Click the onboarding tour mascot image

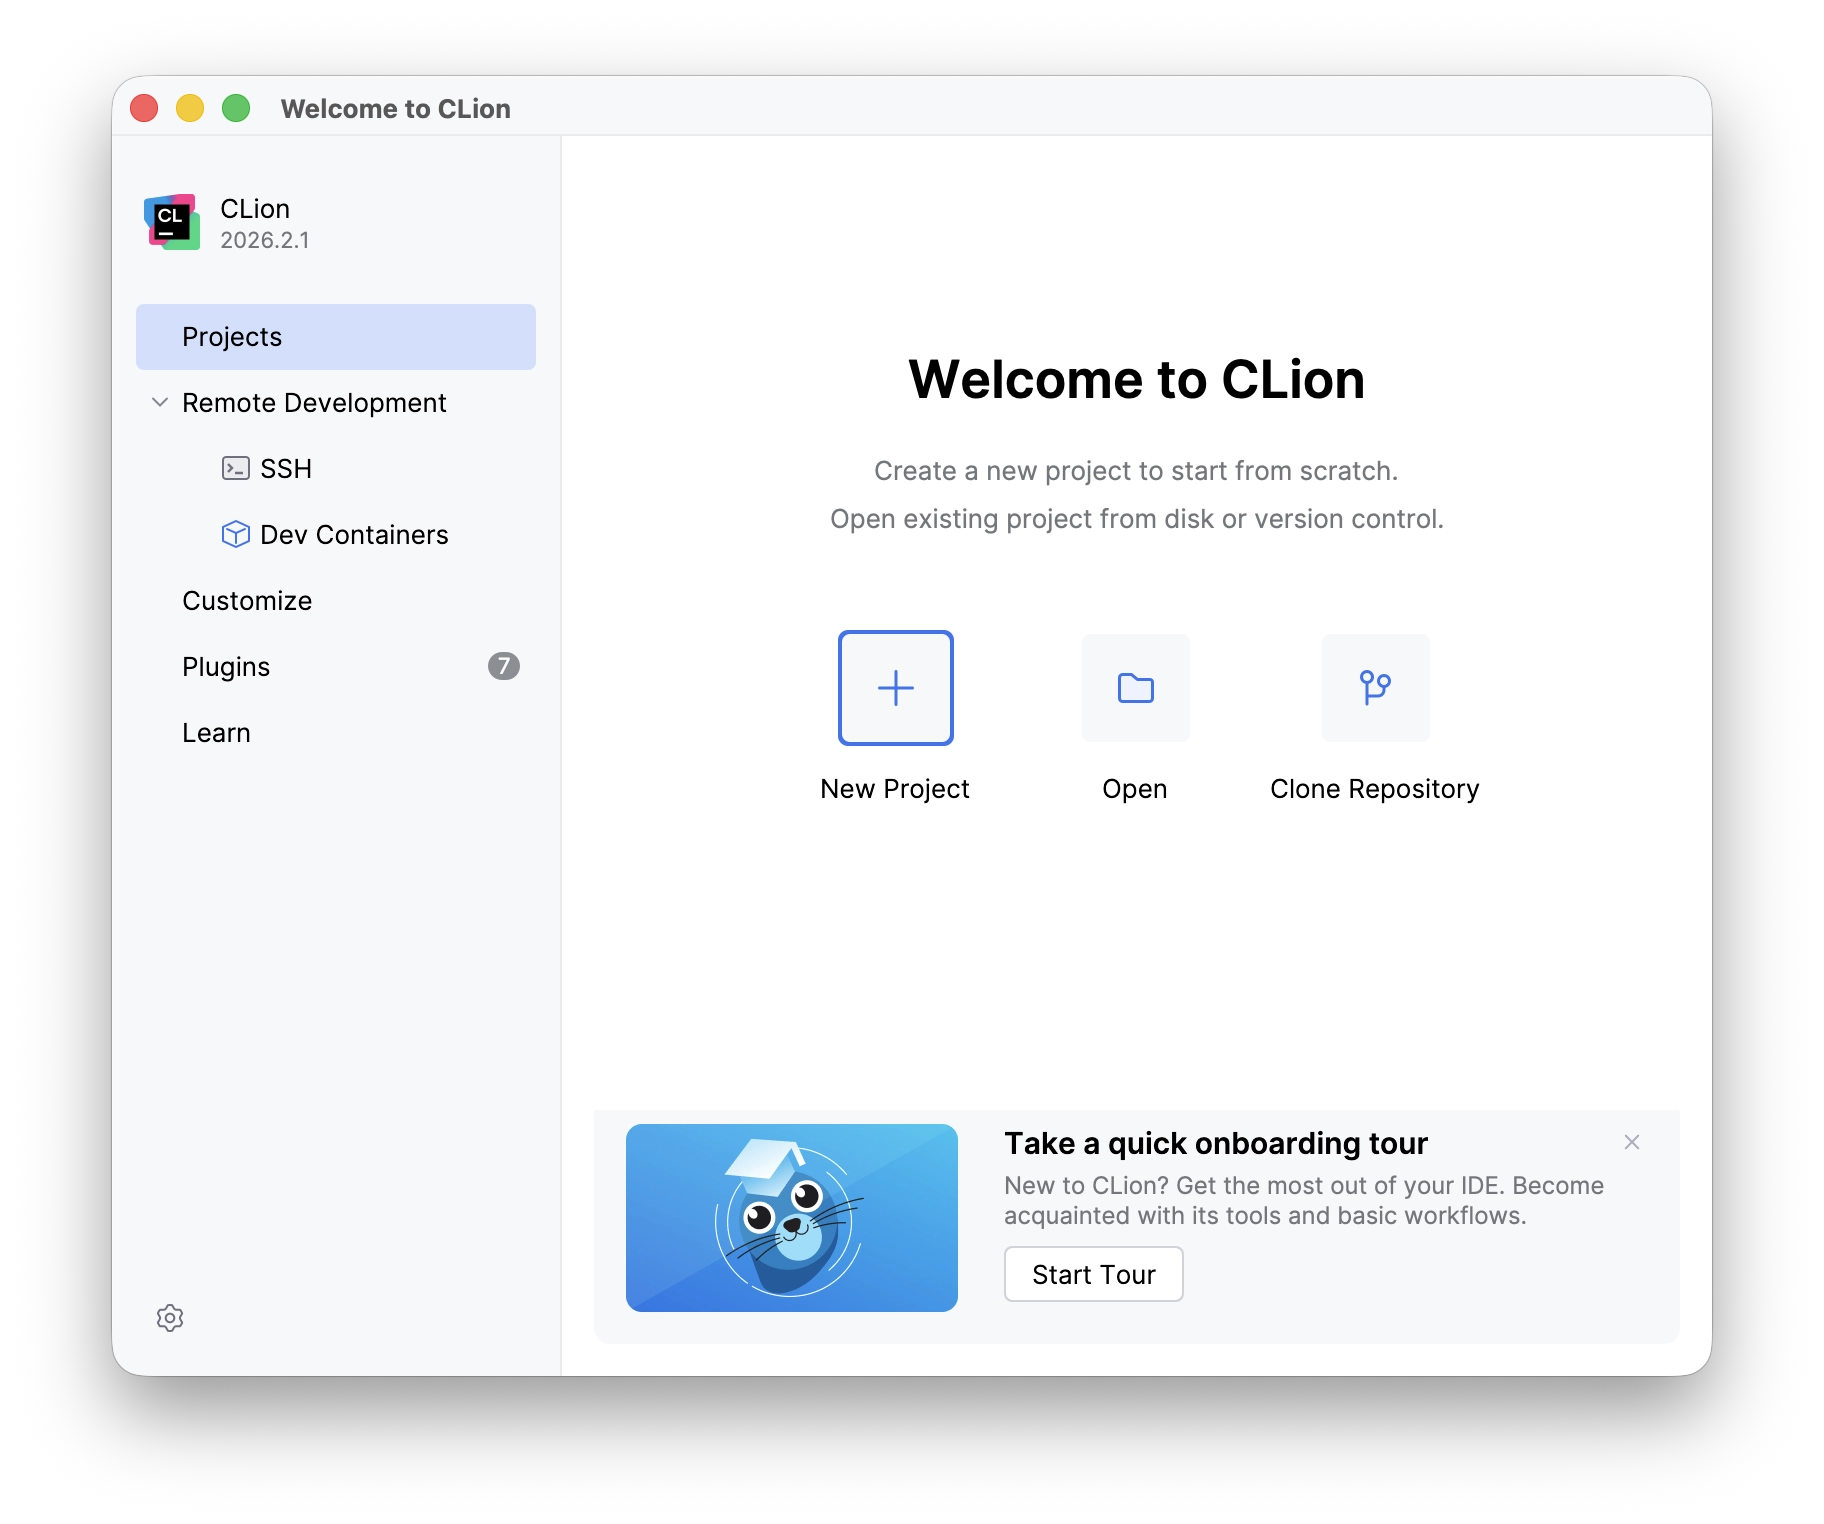pyautogui.click(x=792, y=1218)
